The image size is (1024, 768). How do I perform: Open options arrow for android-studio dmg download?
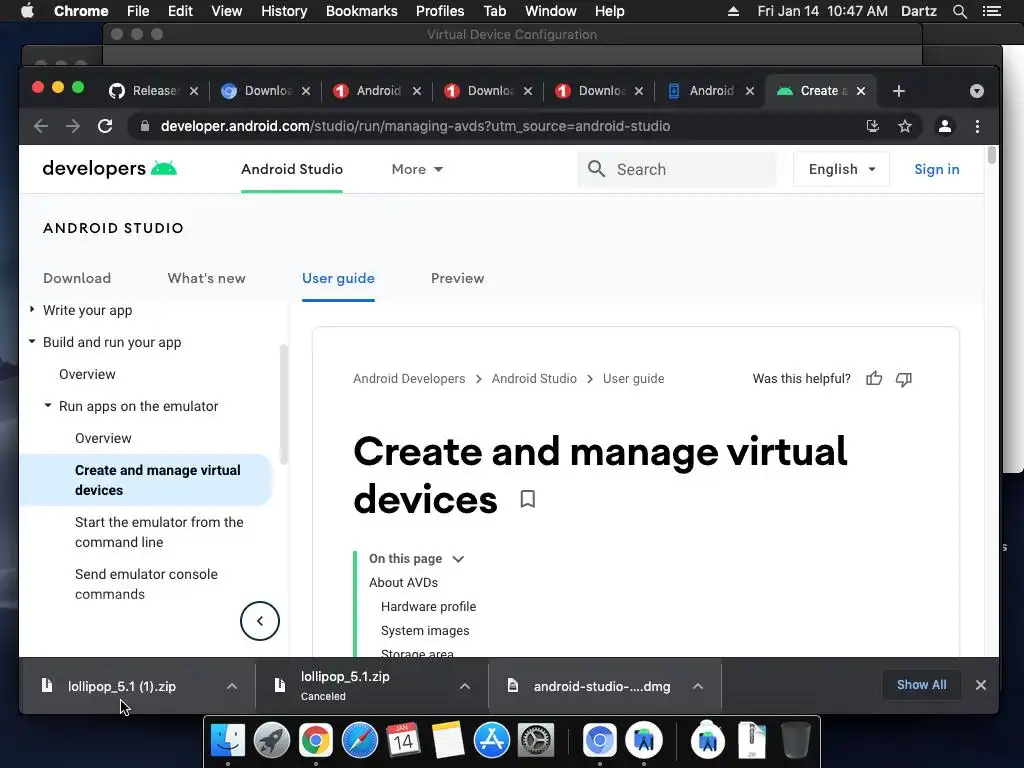tap(698, 686)
